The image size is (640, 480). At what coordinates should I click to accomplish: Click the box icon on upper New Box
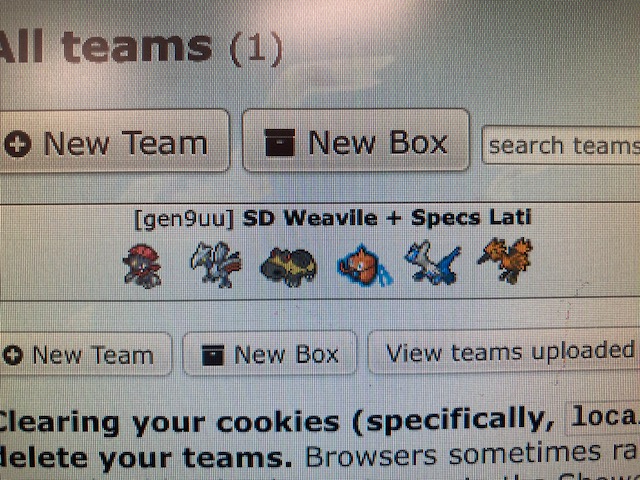[x=280, y=142]
